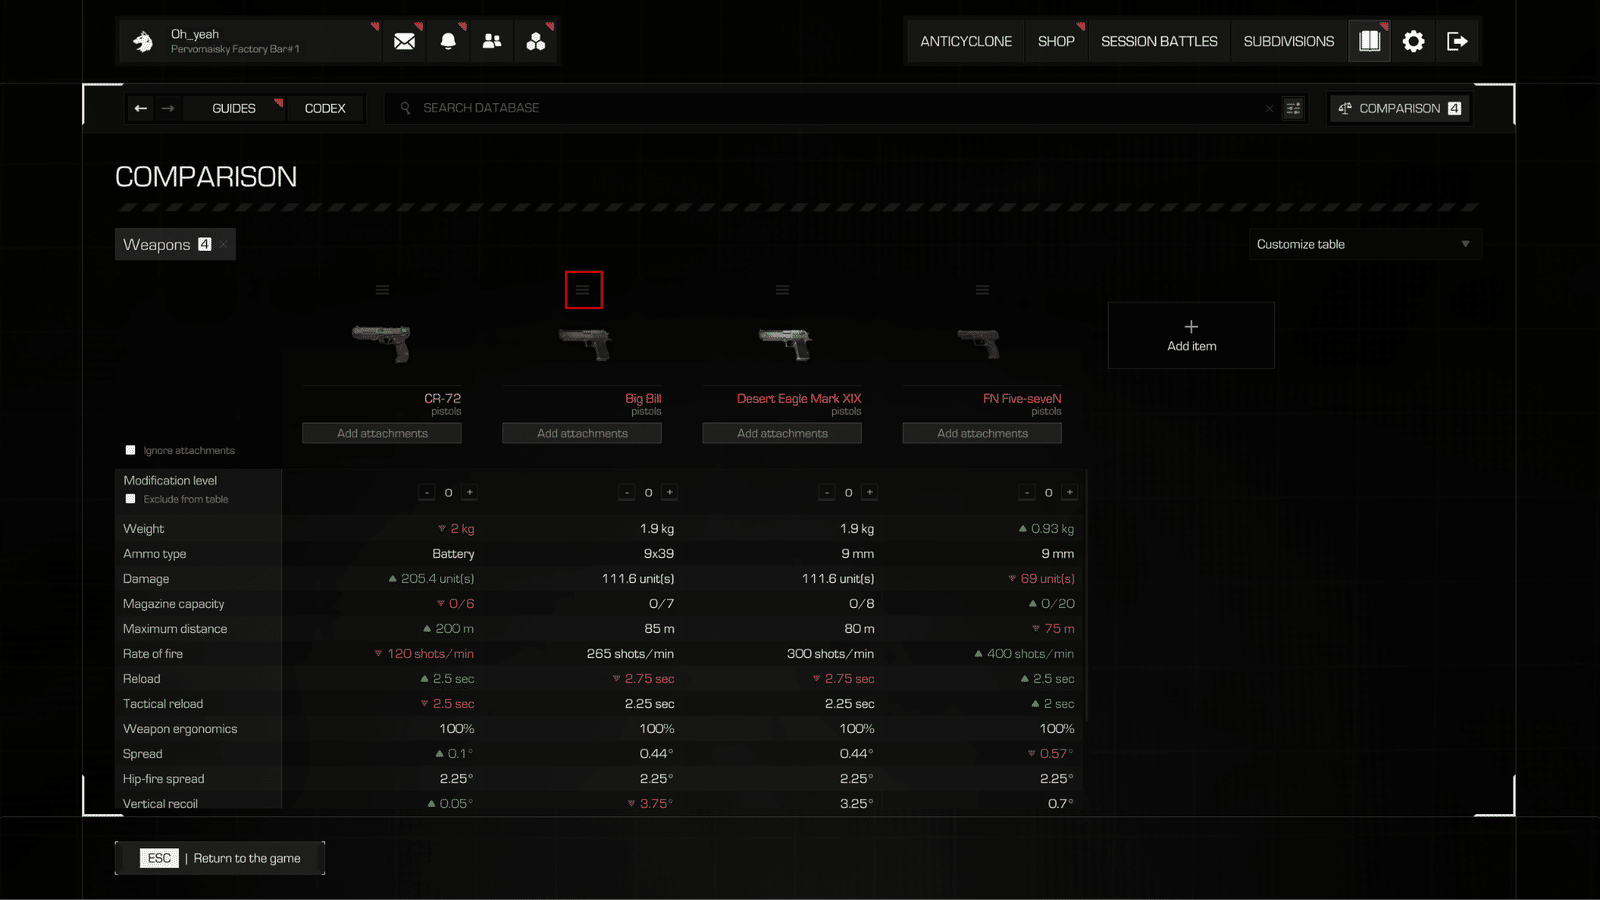Open SESSION BATTLES menu
The width and height of the screenshot is (1600, 900).
click(1159, 41)
